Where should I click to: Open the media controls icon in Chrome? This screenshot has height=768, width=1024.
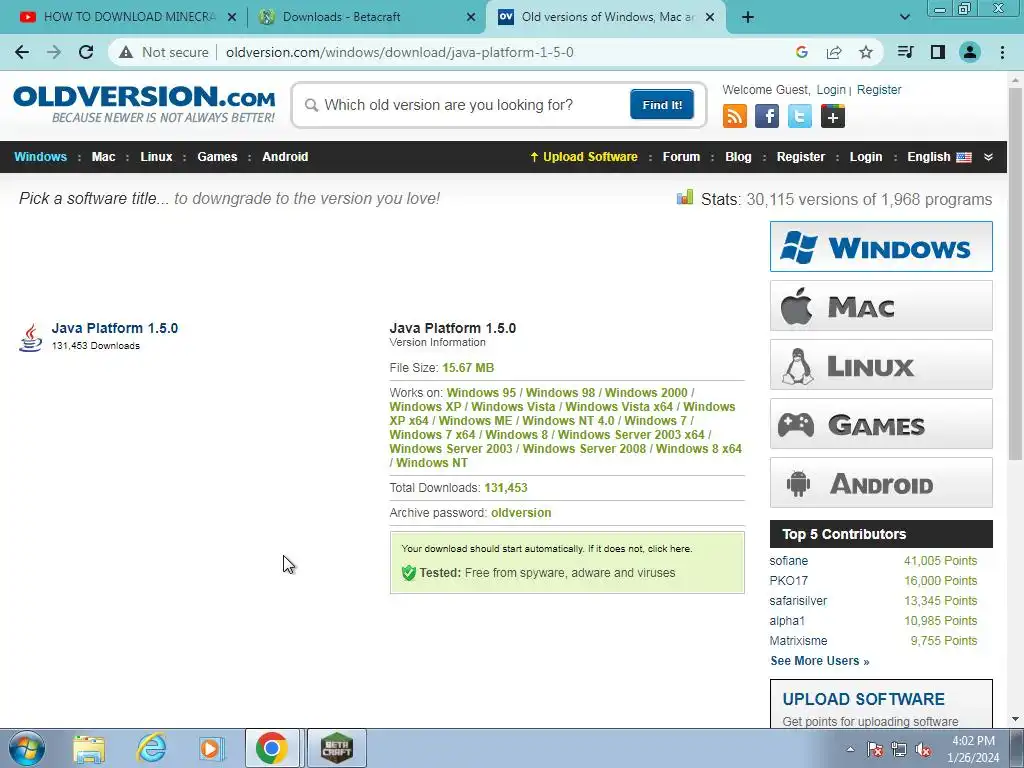tap(905, 52)
